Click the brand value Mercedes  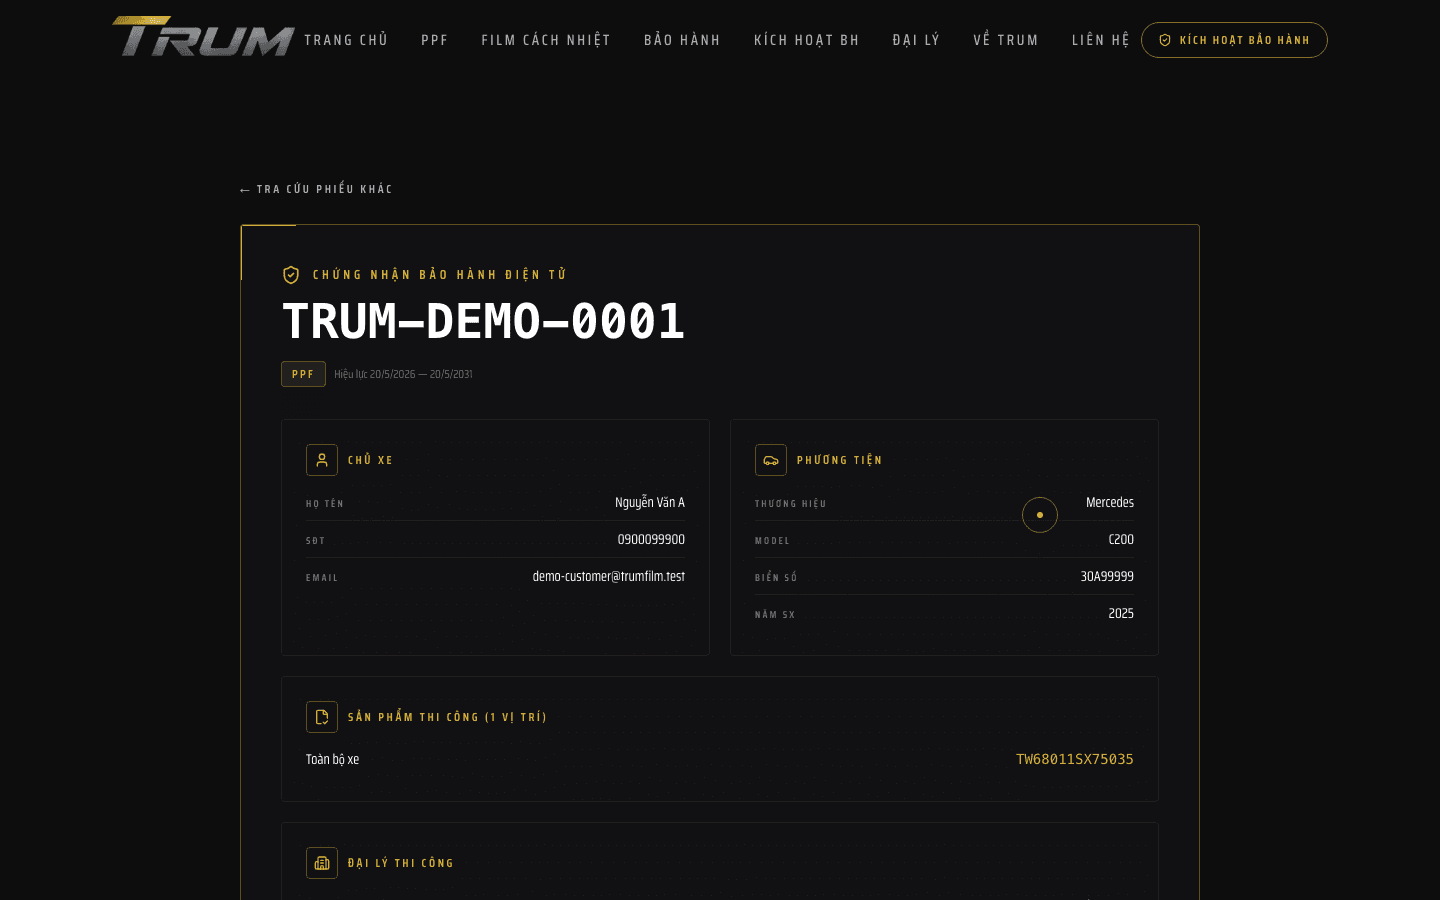click(x=1110, y=502)
